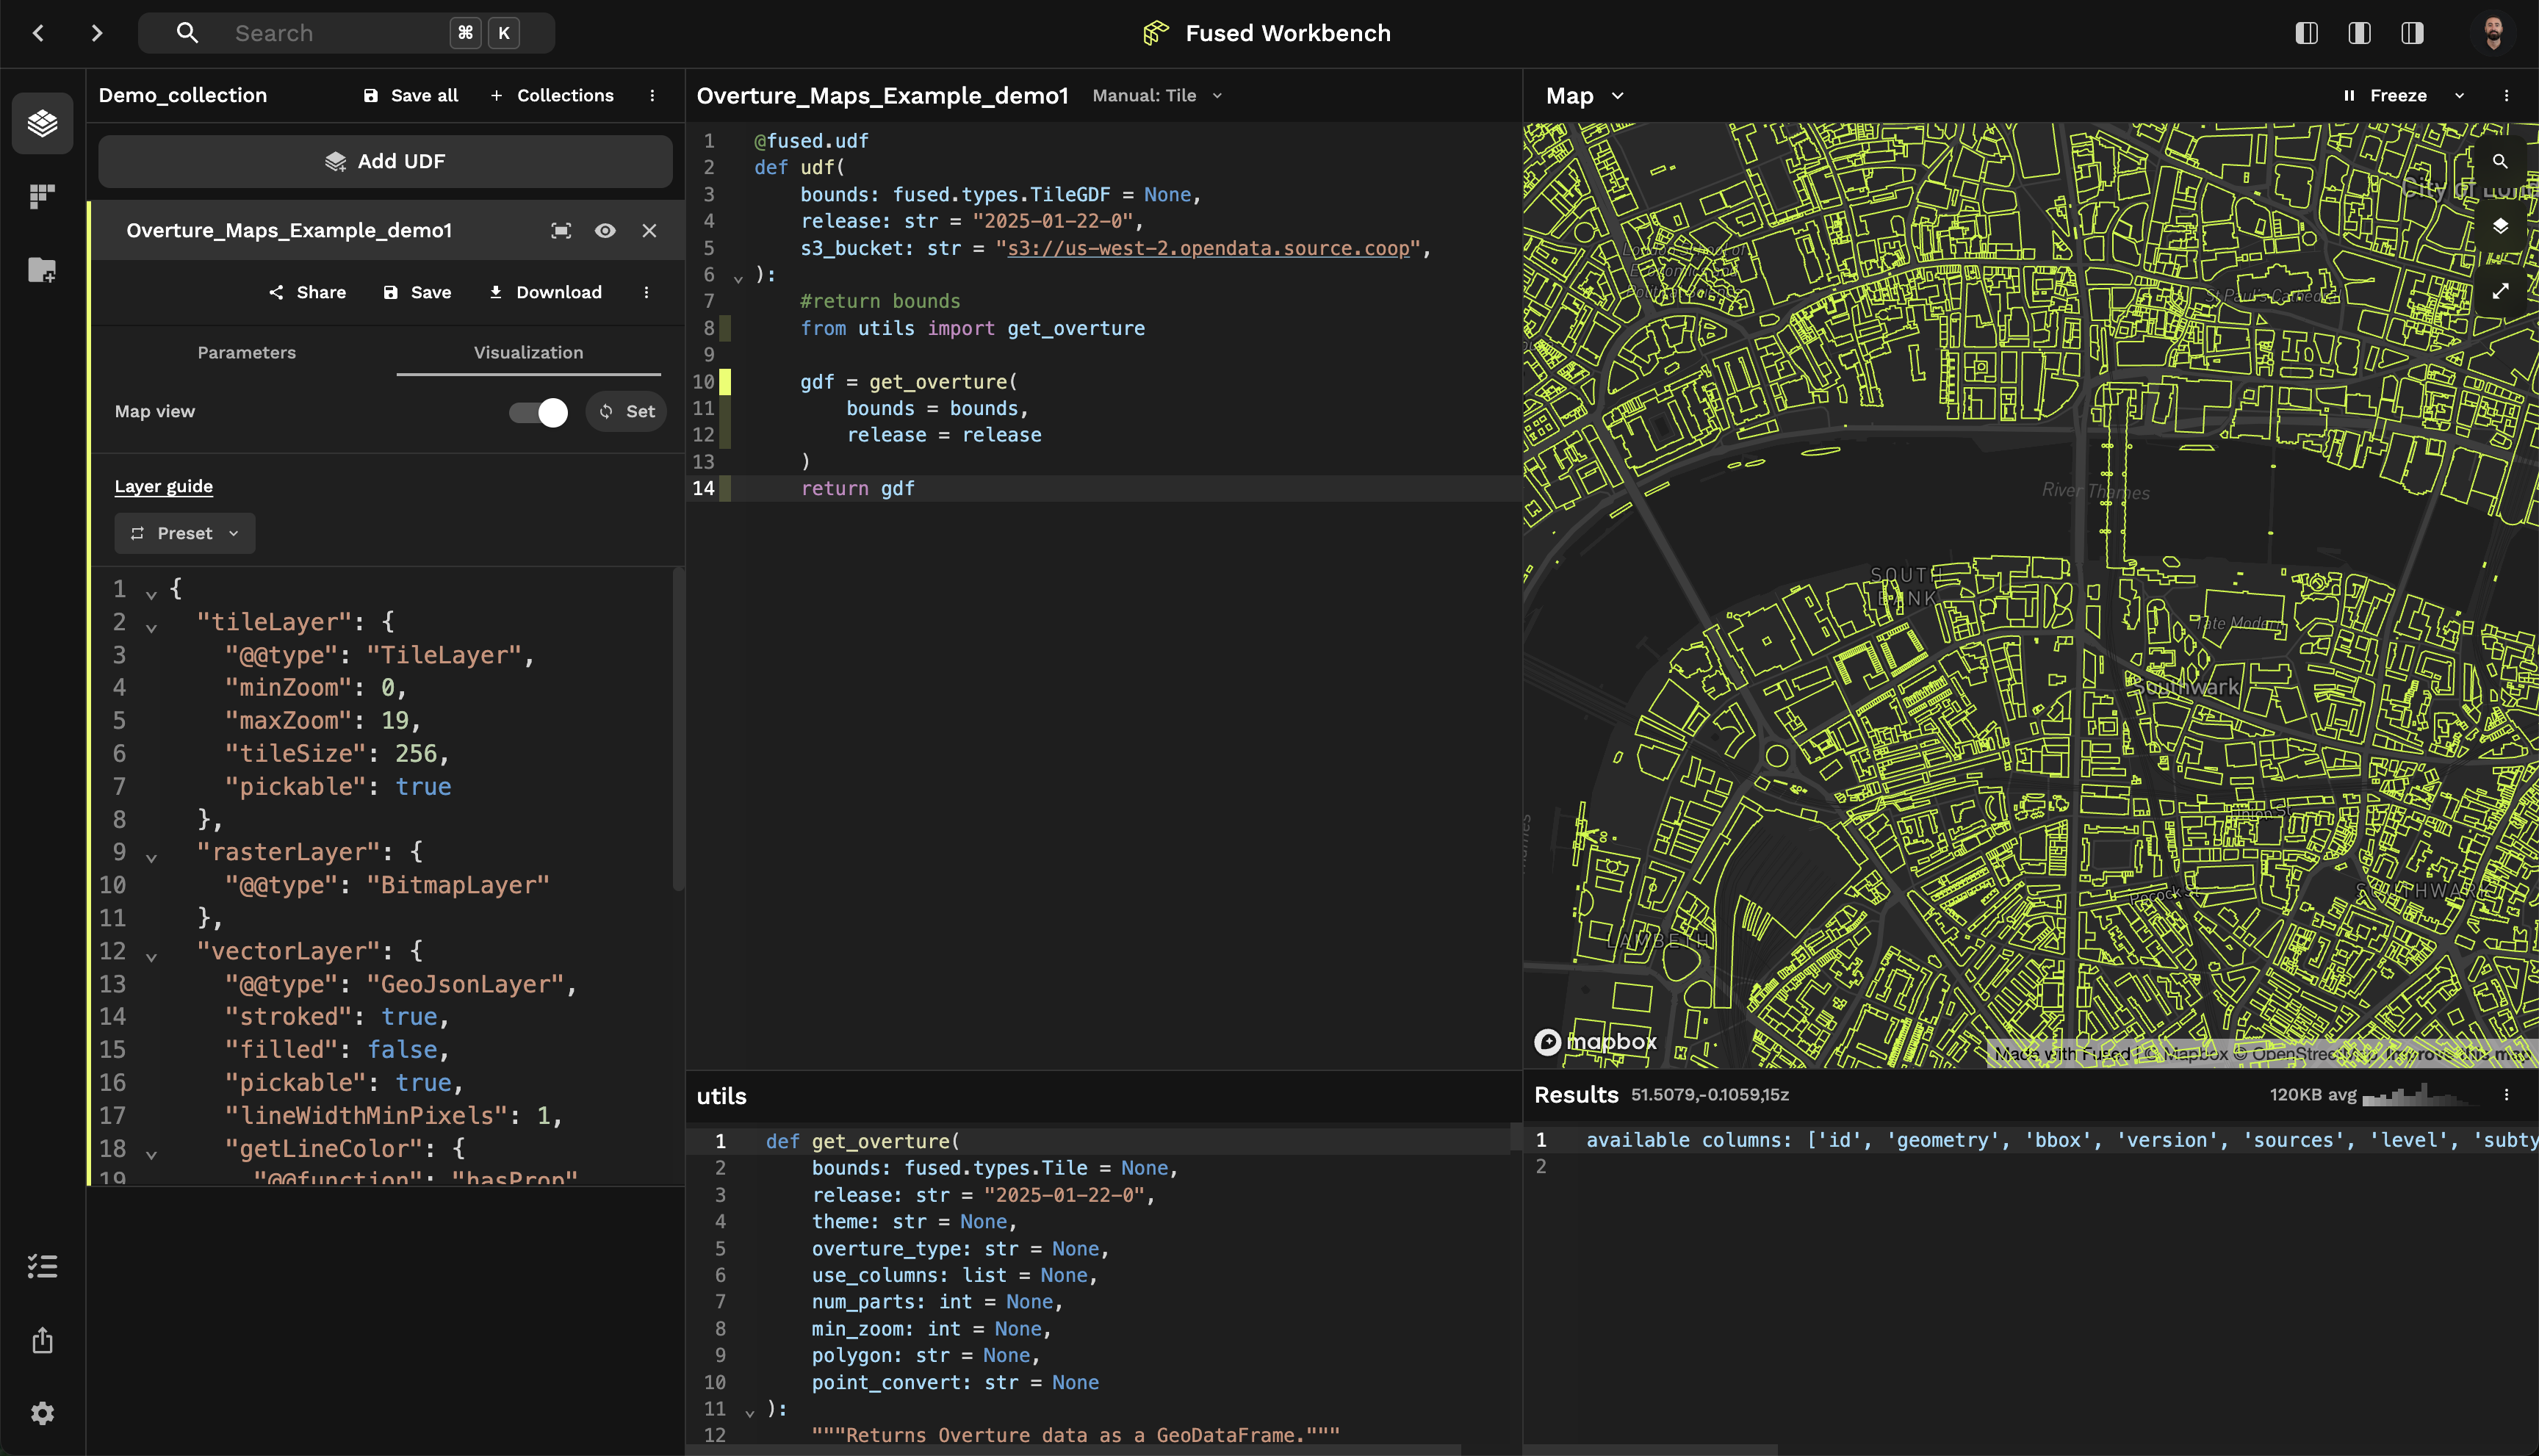Image resolution: width=2539 pixels, height=1456 pixels.
Task: Open the collection options three-dot menu
Action: (652, 96)
